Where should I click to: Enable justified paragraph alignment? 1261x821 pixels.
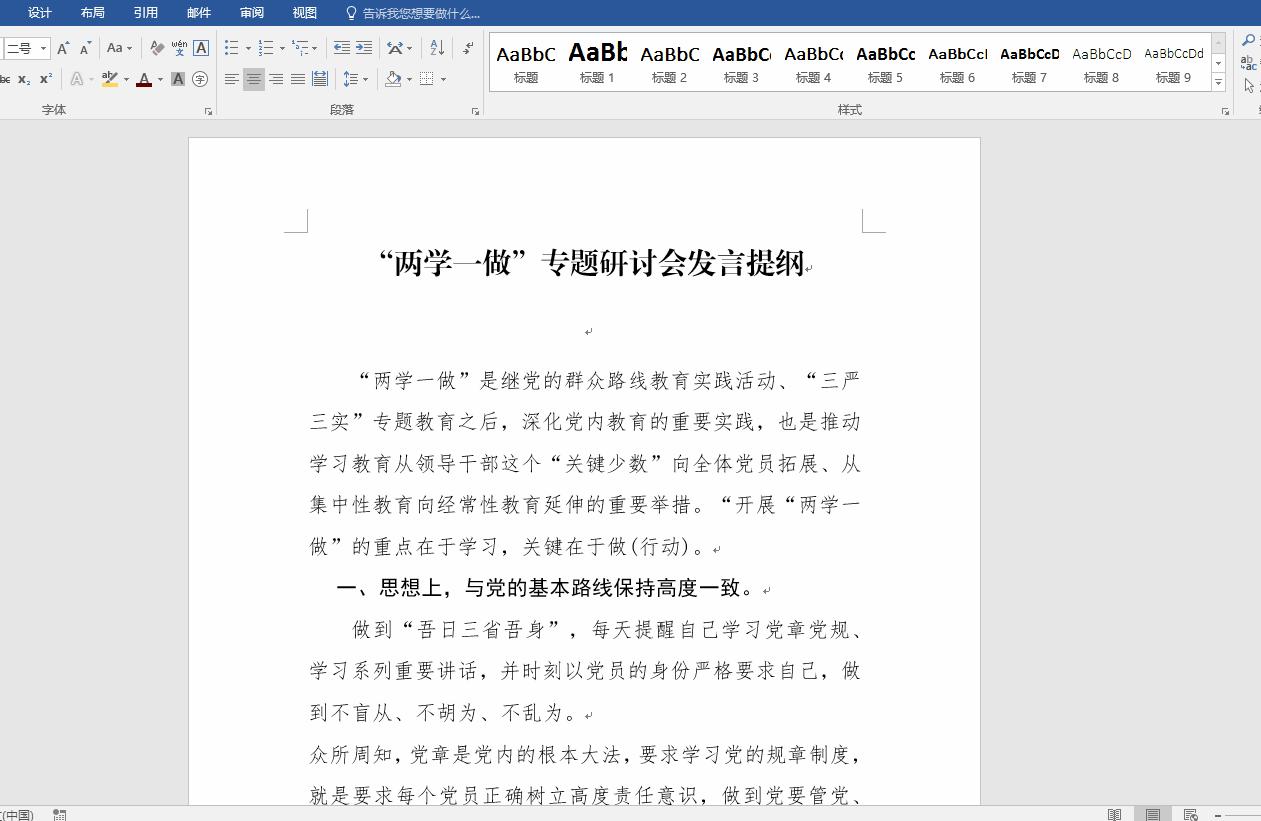pyautogui.click(x=298, y=79)
